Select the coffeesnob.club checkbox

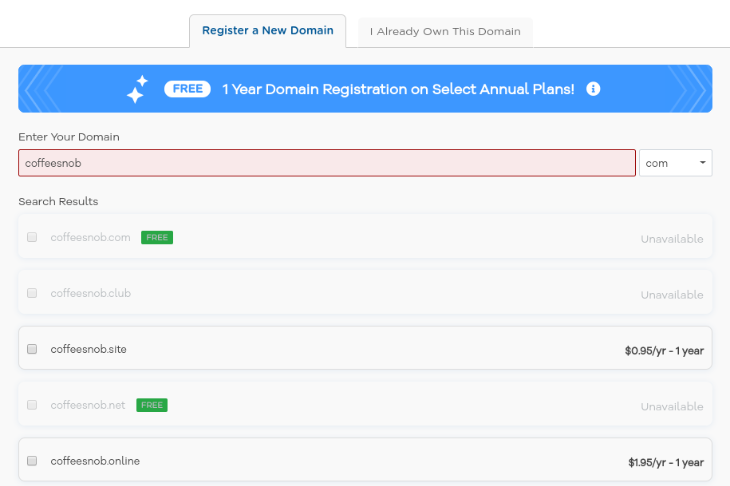[x=32, y=293]
